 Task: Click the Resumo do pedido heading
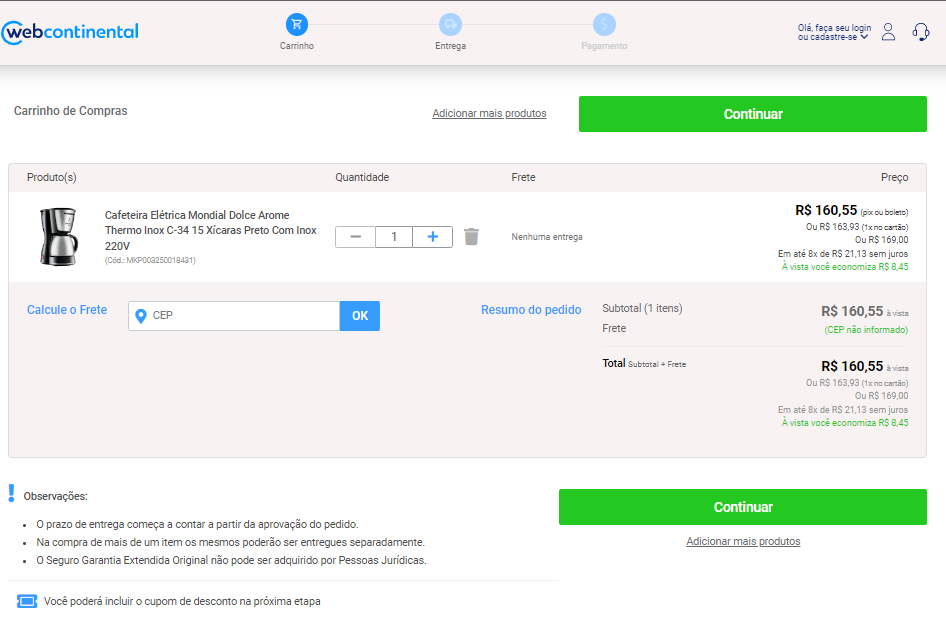pos(531,310)
